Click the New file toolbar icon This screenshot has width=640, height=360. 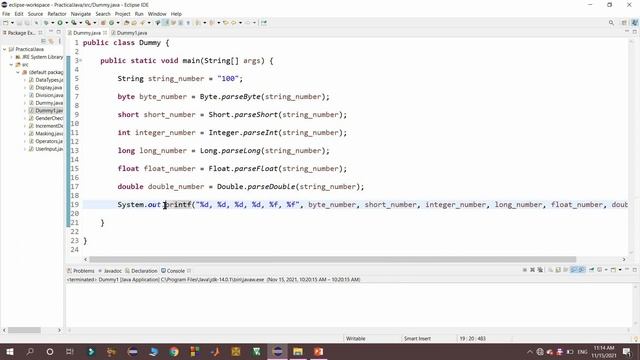6,23
